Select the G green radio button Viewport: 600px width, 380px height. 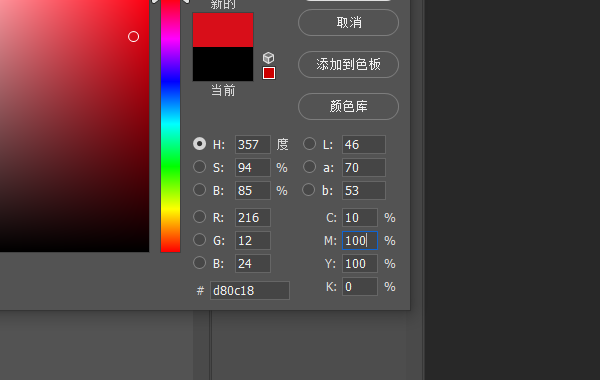(x=199, y=240)
